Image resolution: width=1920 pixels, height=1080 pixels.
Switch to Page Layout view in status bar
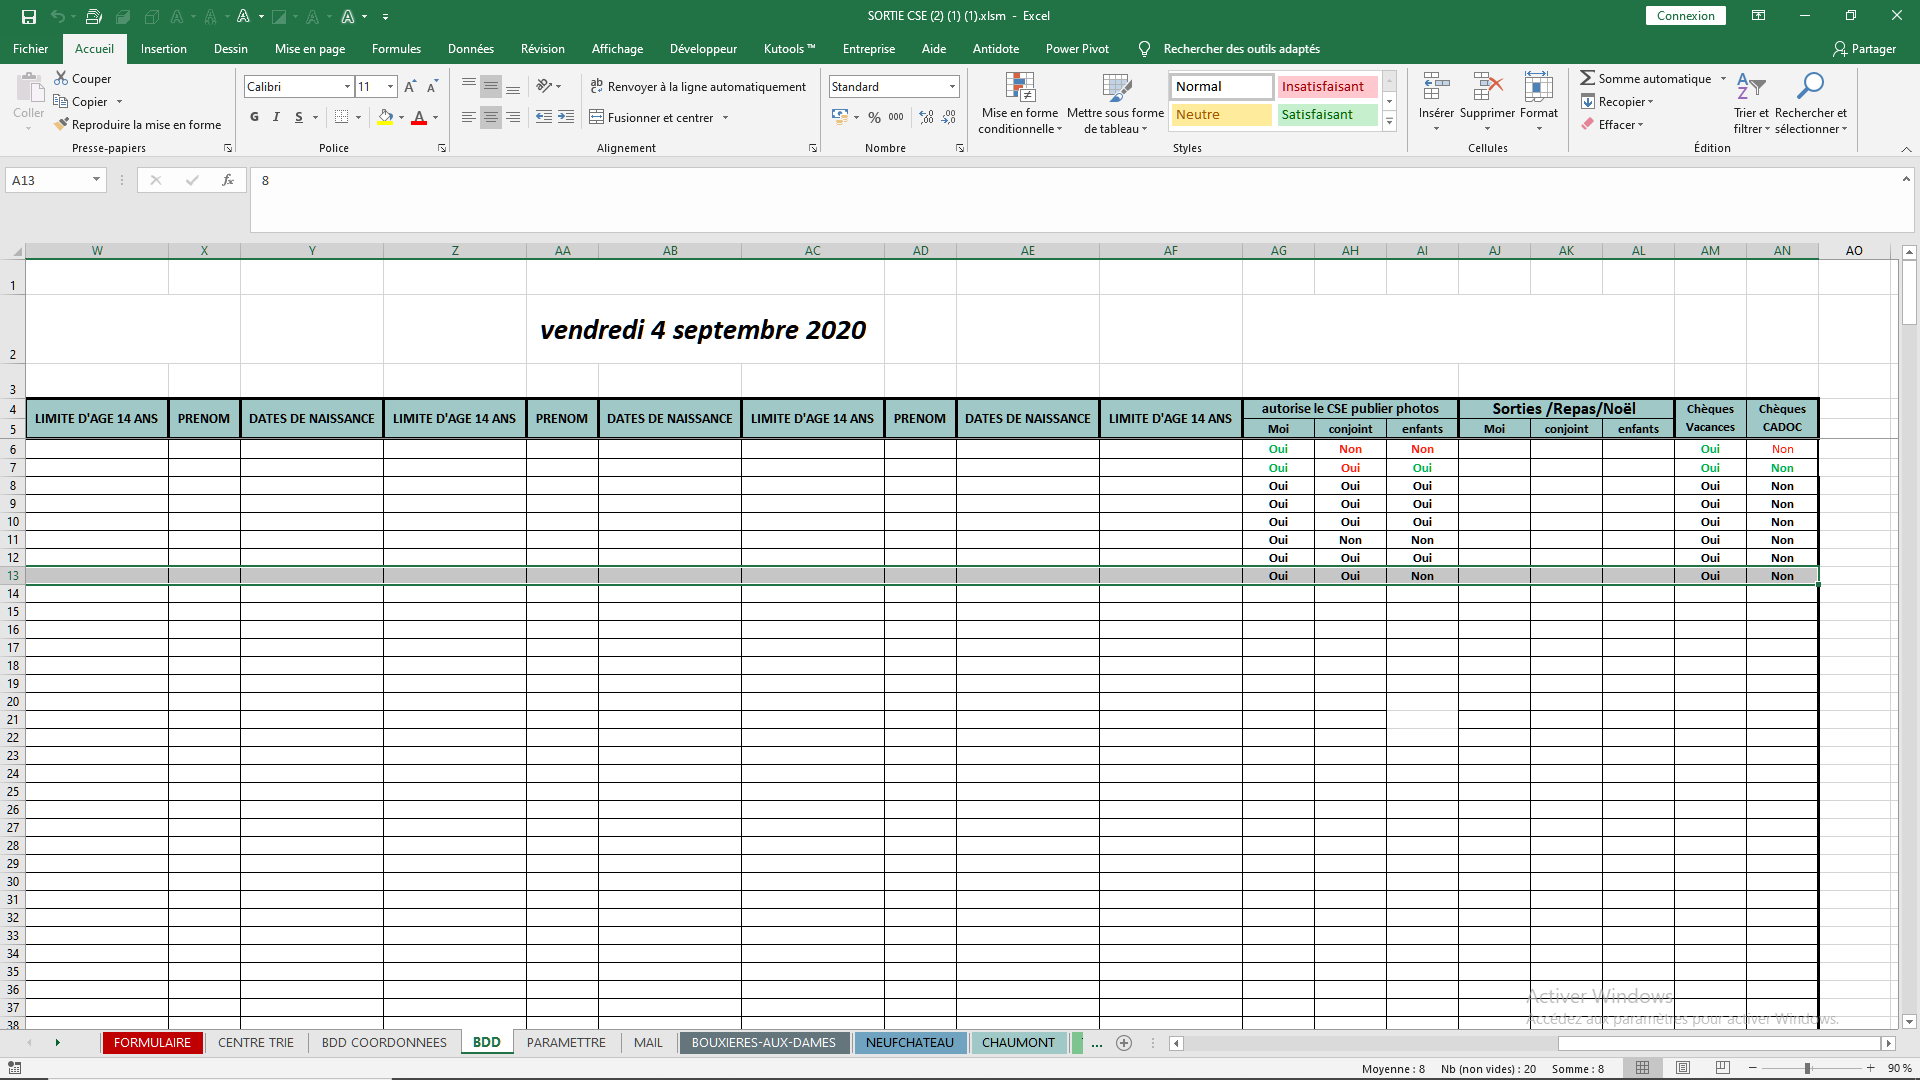pos(1683,1068)
